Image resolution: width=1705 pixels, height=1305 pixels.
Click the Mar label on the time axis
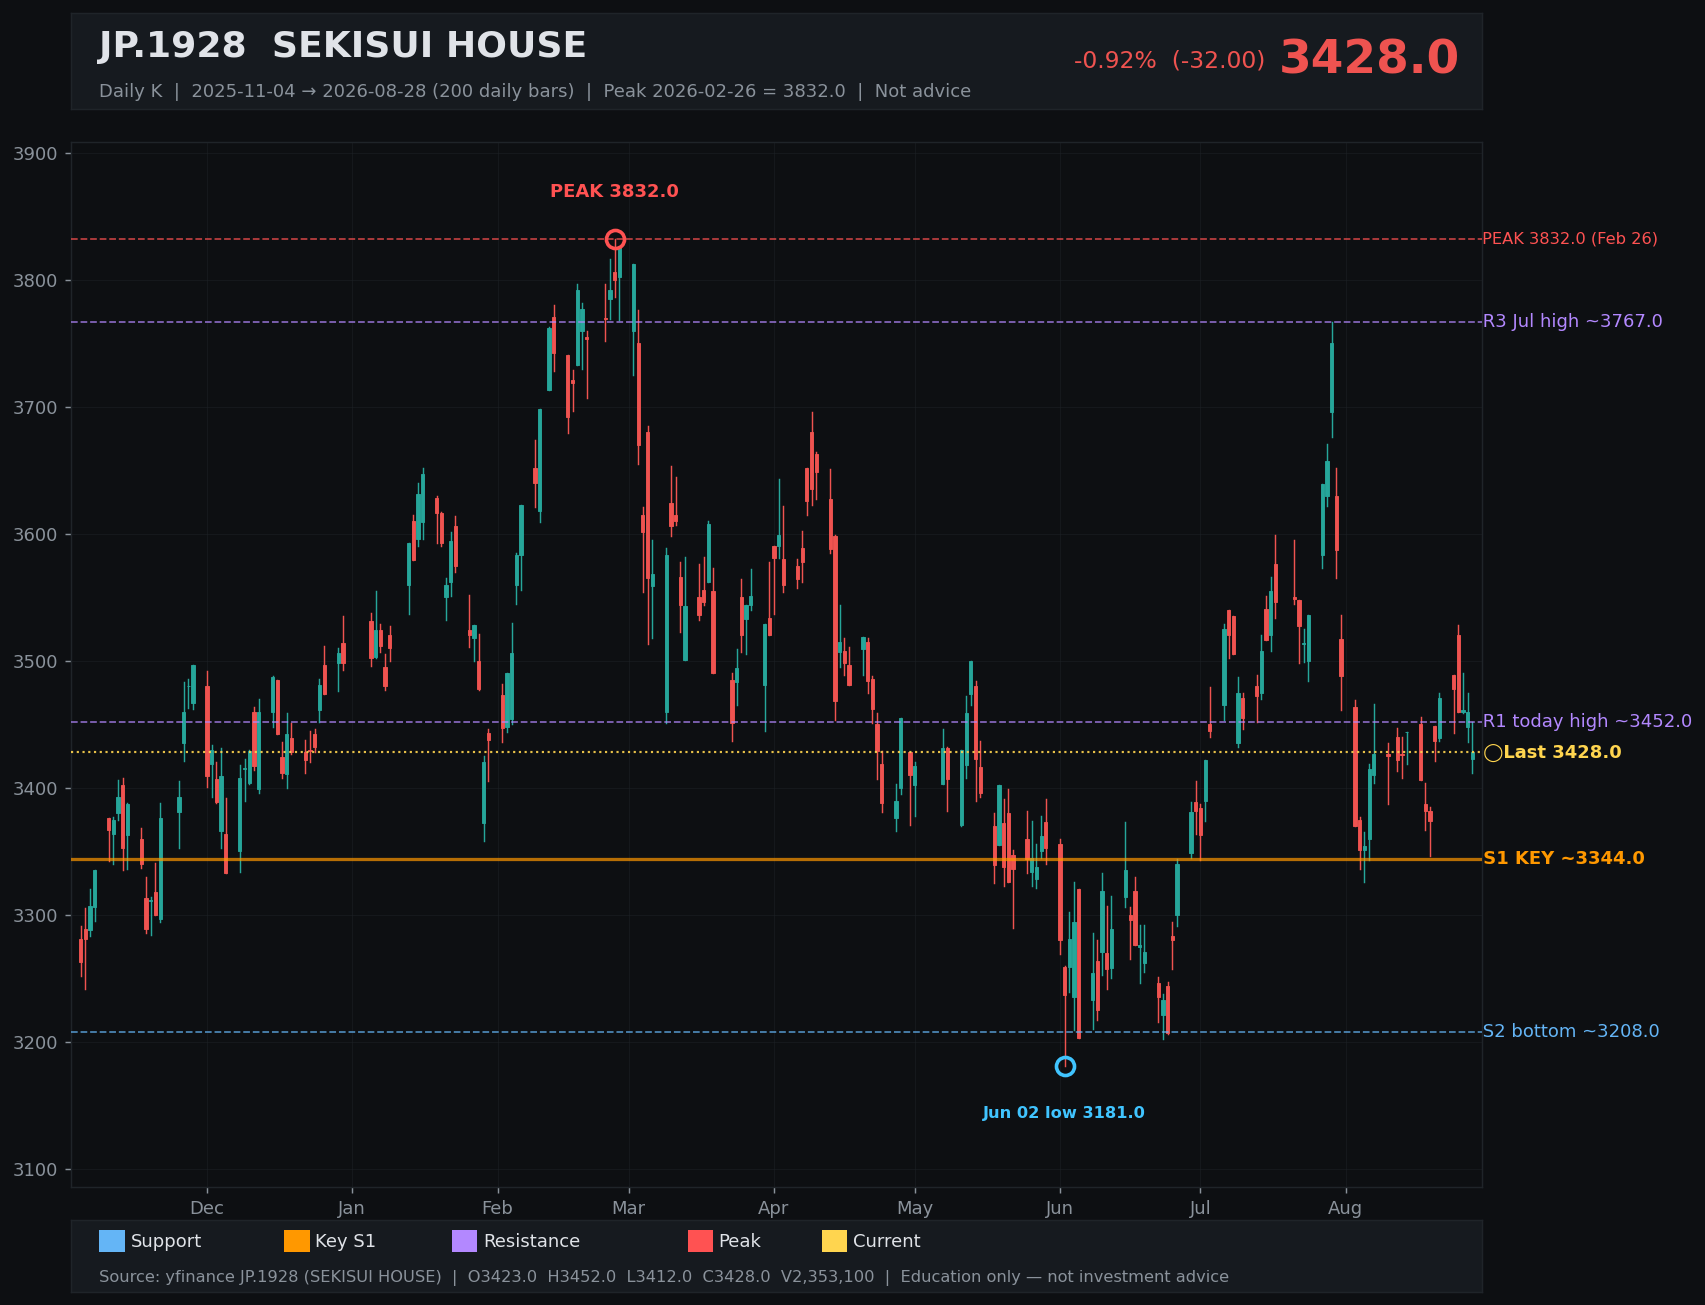point(628,1208)
